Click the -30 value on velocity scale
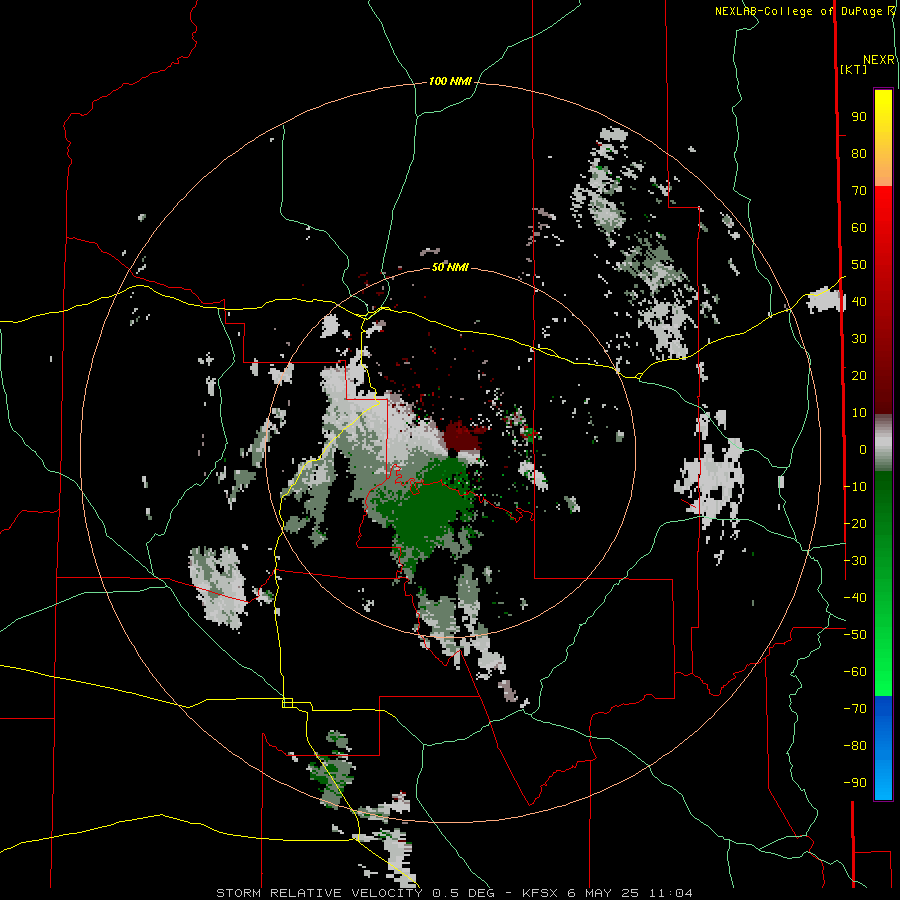Screen dimensions: 900x900 click(x=855, y=561)
